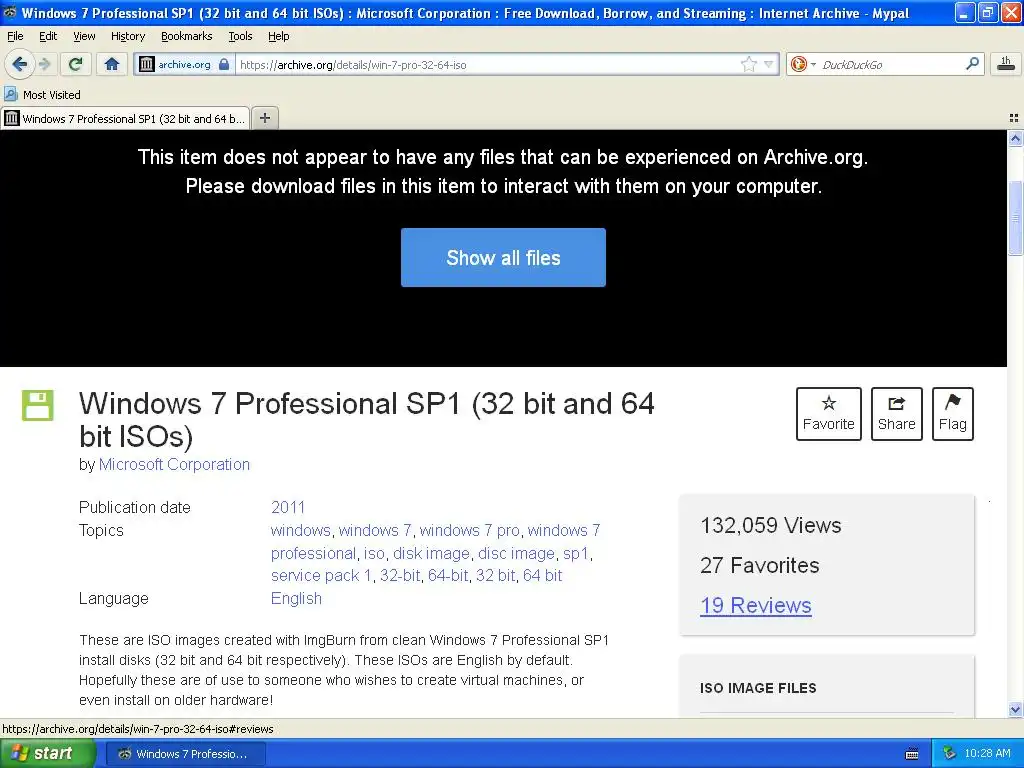This screenshot has height=768, width=1024.
Task: Go to the Home page icon
Action: [x=112, y=64]
